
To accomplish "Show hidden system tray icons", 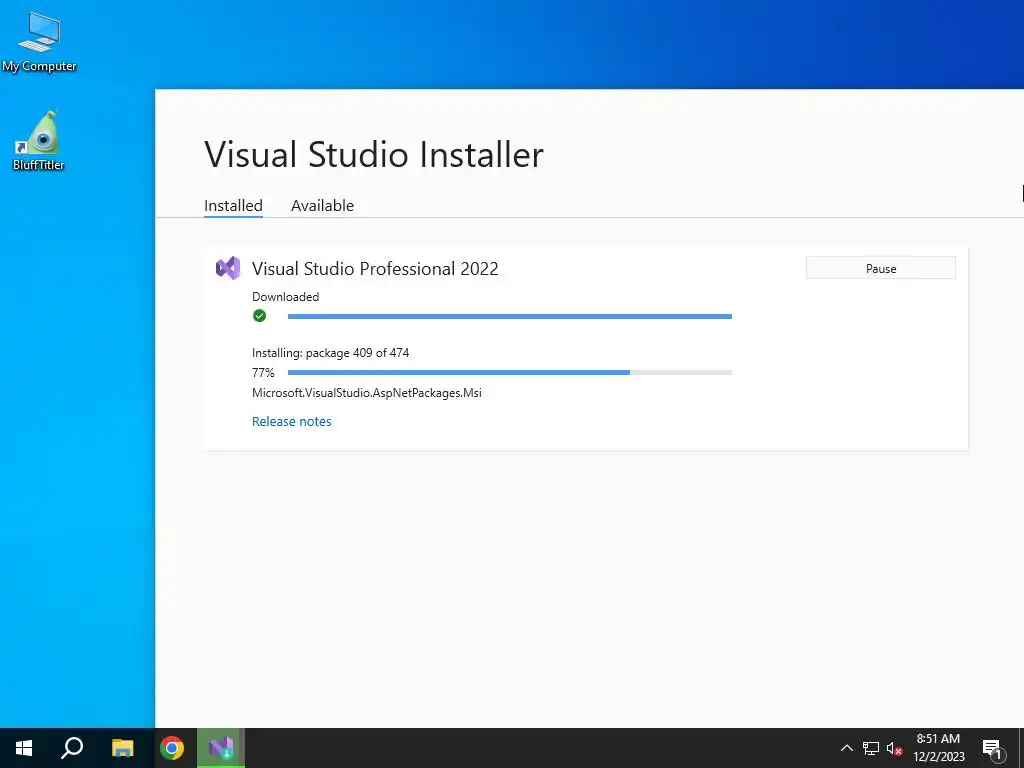I will tap(846, 748).
